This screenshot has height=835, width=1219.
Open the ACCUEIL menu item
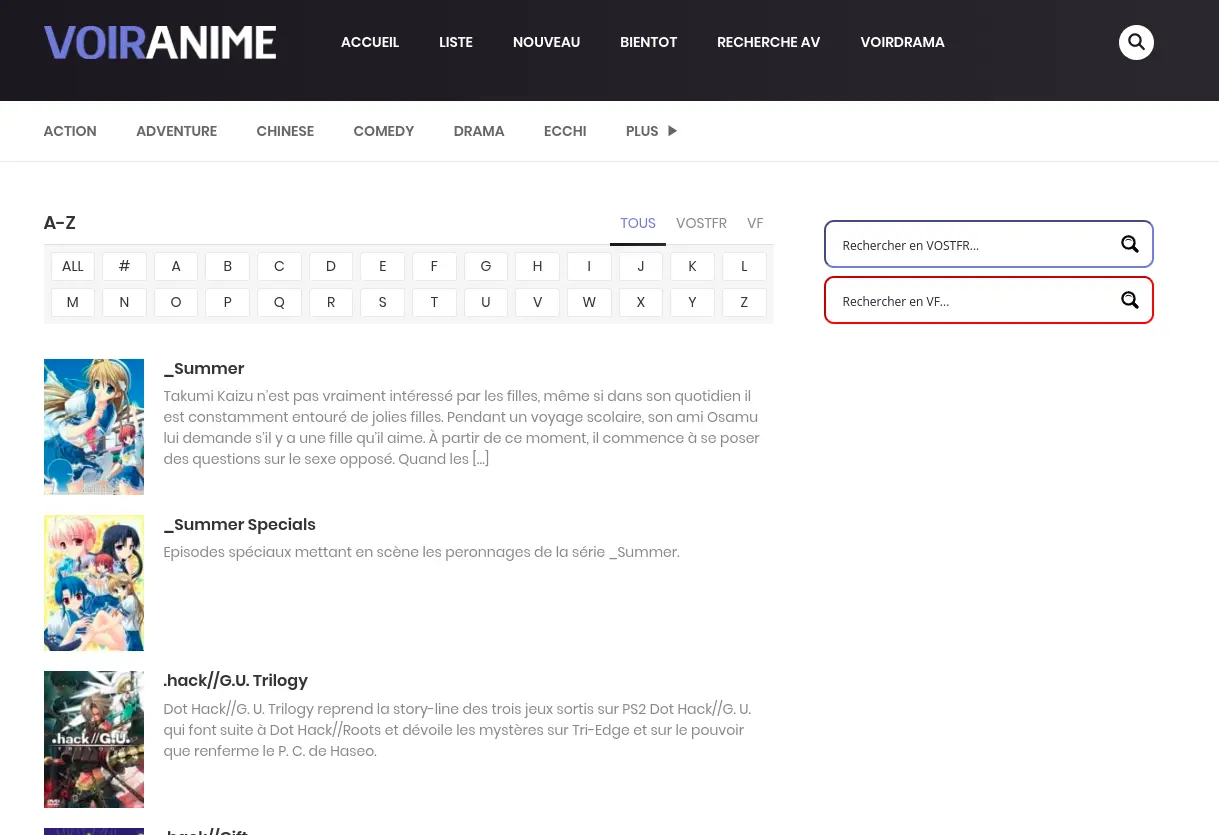(x=369, y=42)
